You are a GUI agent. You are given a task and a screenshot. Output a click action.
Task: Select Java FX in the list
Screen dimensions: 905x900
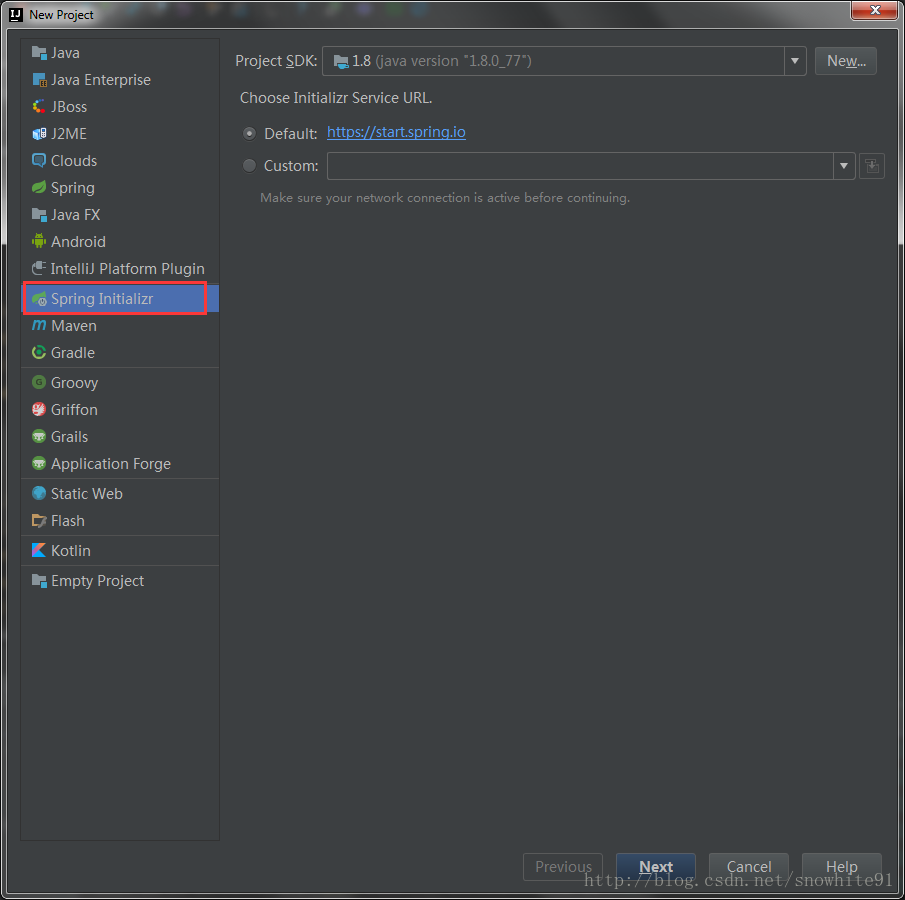[120, 215]
